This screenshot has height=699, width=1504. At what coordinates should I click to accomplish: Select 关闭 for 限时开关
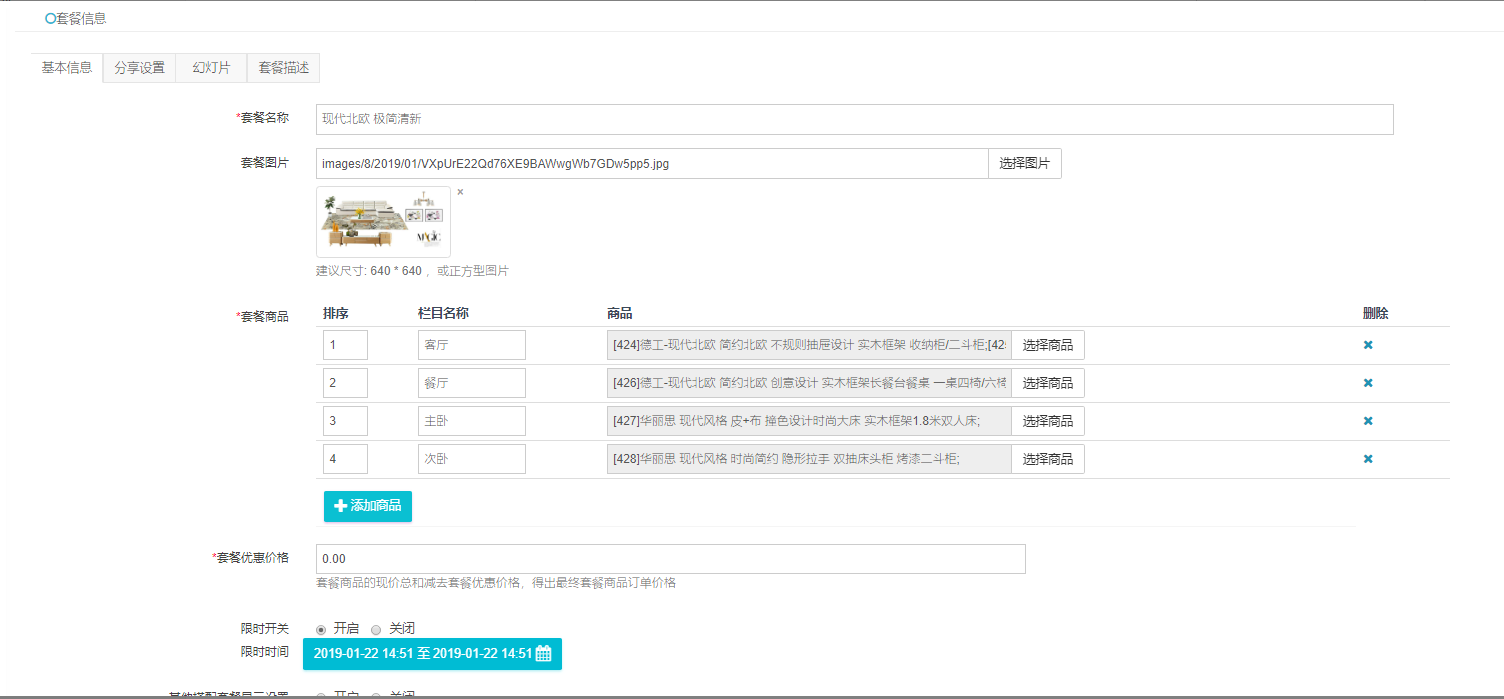click(x=376, y=629)
